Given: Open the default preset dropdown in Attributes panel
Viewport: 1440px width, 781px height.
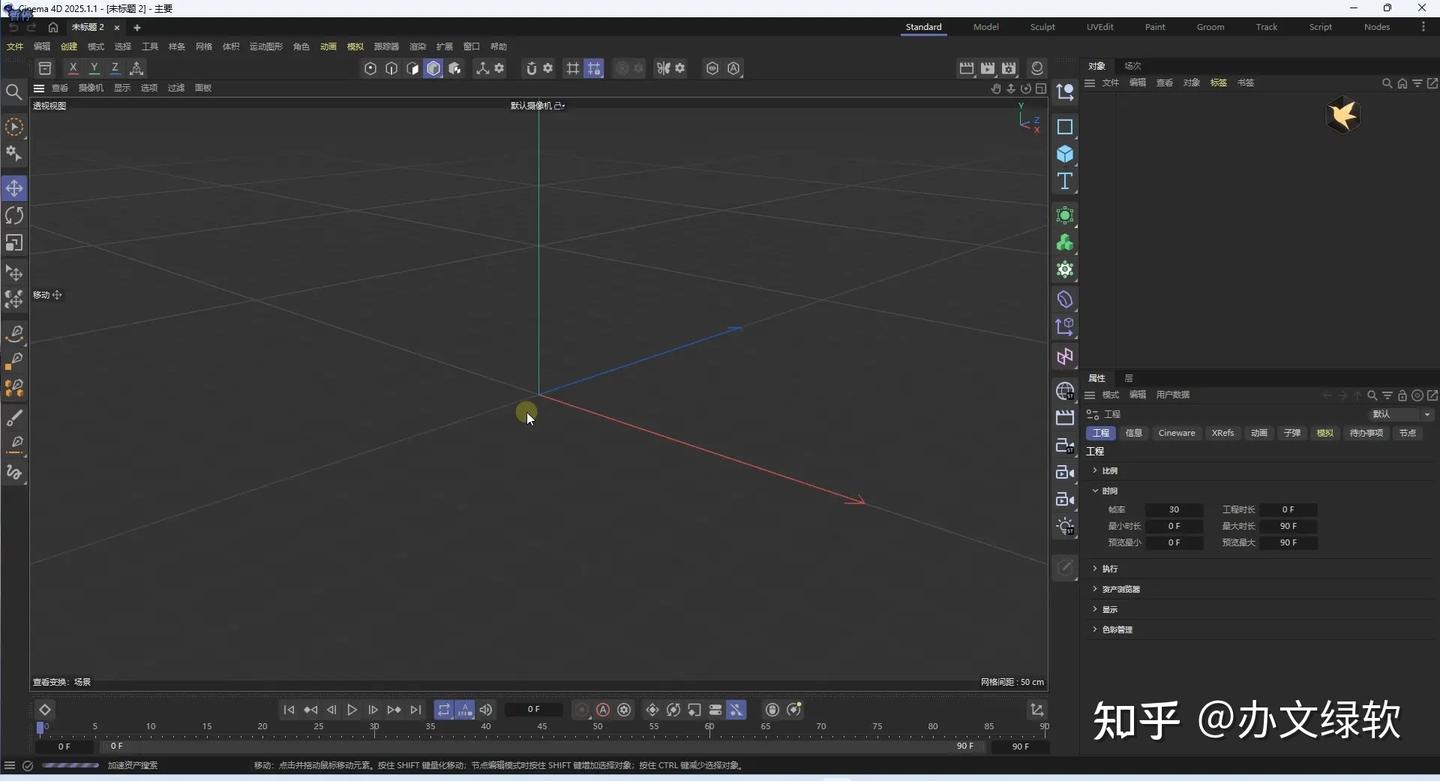Looking at the screenshot, I should click(1400, 414).
